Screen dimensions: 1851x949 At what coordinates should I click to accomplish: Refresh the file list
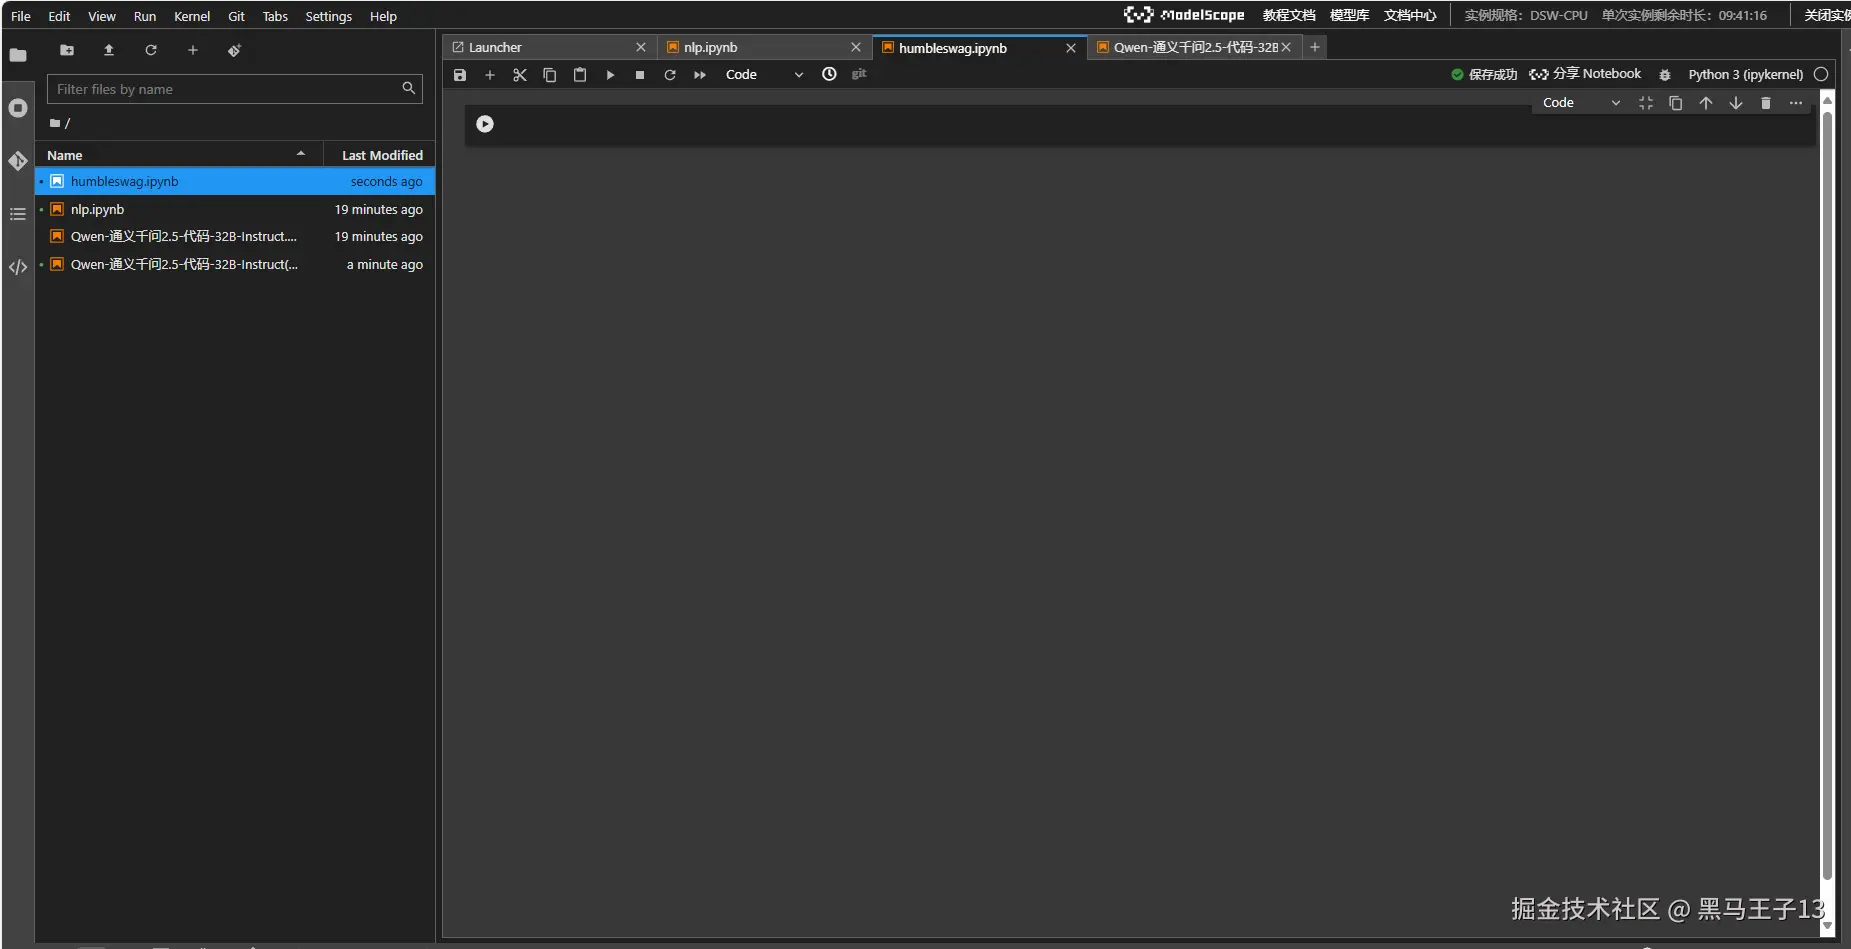tap(151, 50)
